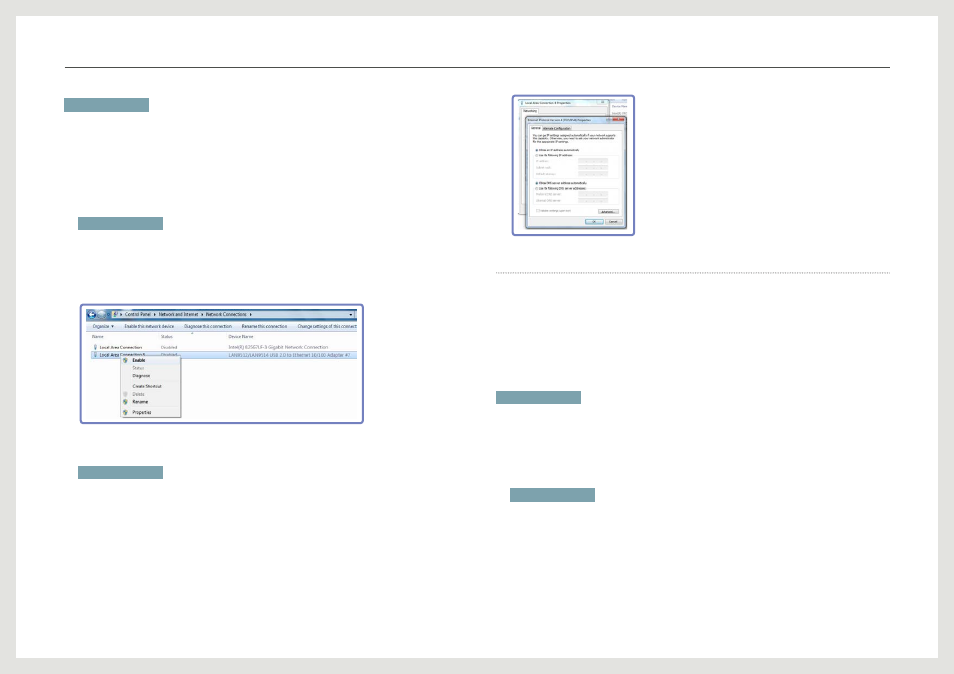This screenshot has height=674, width=954.
Task: Click the network adapter icon of first Local Area Connection
Action: point(95,347)
